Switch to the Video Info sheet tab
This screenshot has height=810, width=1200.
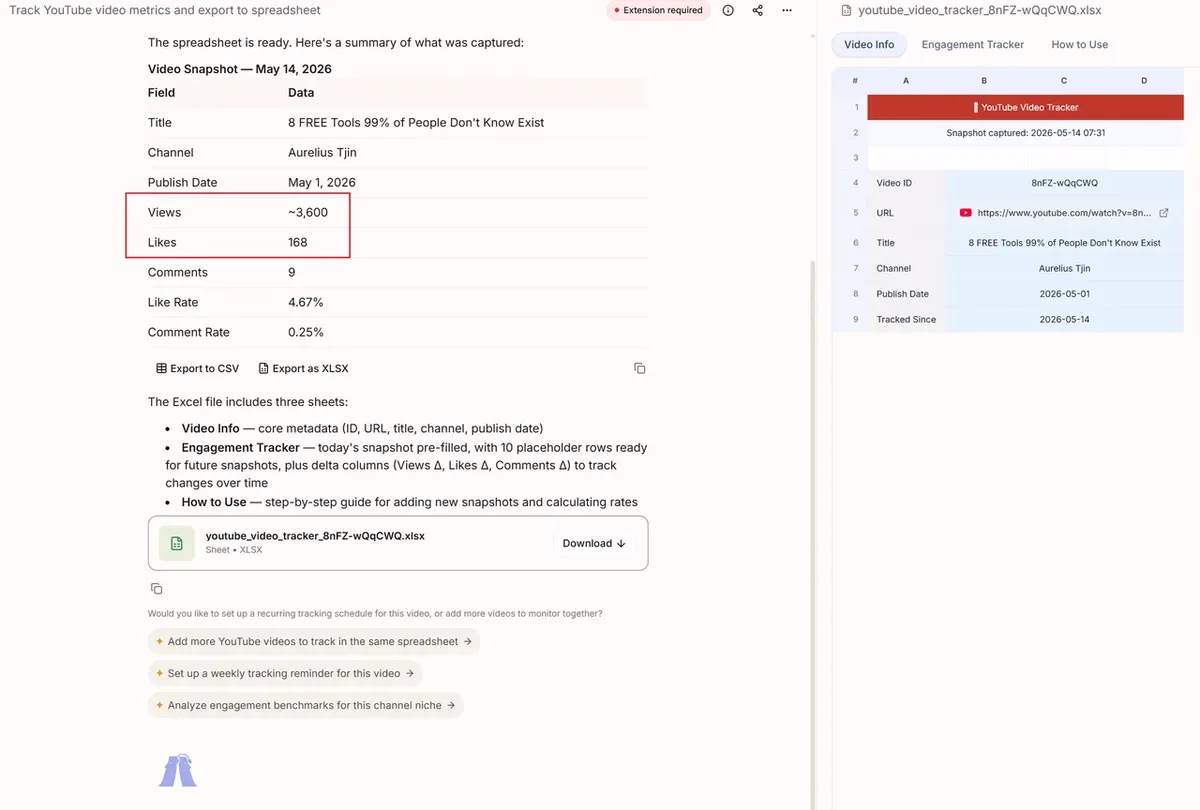[x=869, y=44]
